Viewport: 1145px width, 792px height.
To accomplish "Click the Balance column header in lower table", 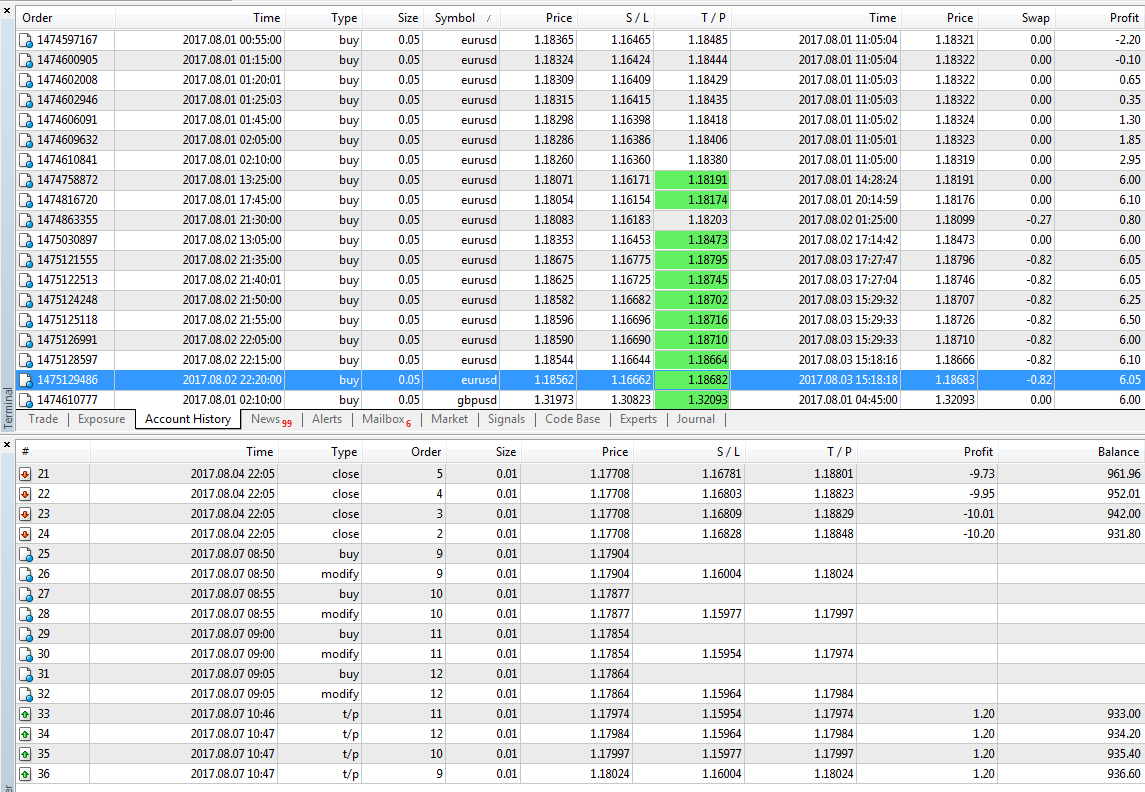I will pyautogui.click(x=1071, y=452).
